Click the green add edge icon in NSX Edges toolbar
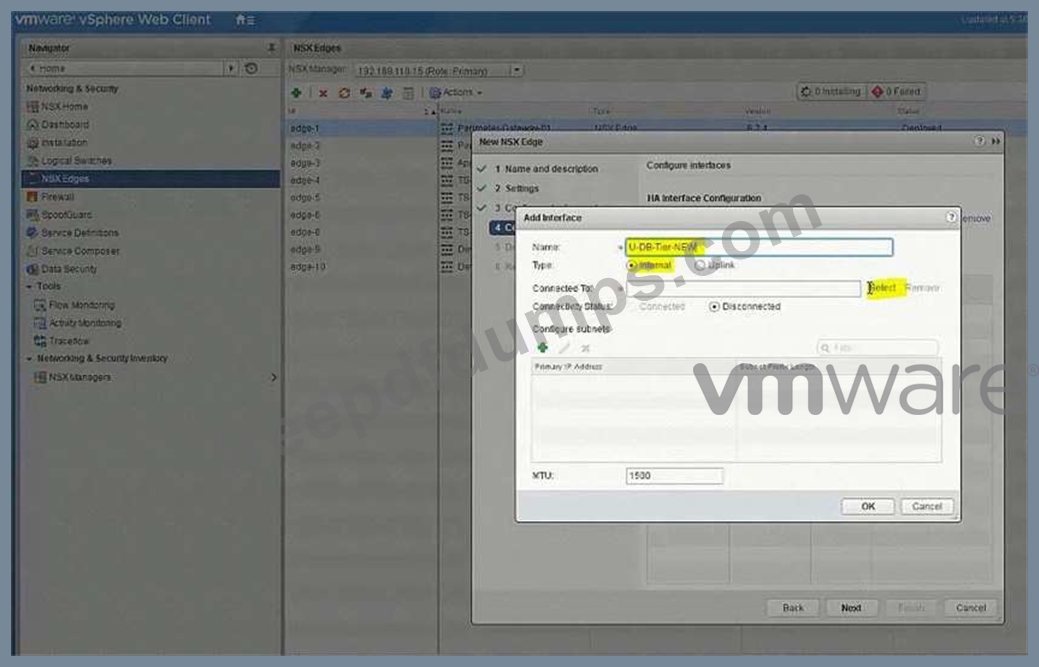Viewport: 1039px width, 667px height. pyautogui.click(x=296, y=93)
